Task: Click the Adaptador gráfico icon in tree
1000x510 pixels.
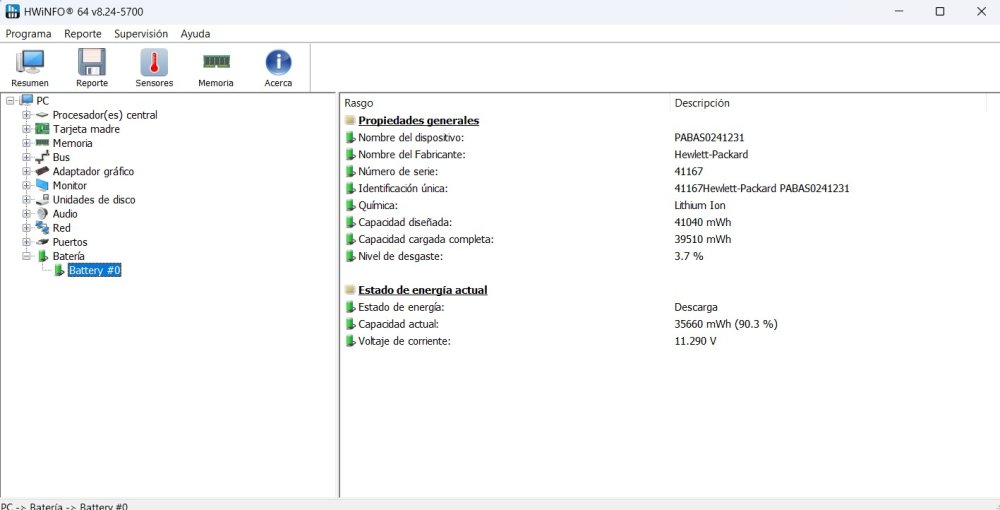Action: (42, 171)
